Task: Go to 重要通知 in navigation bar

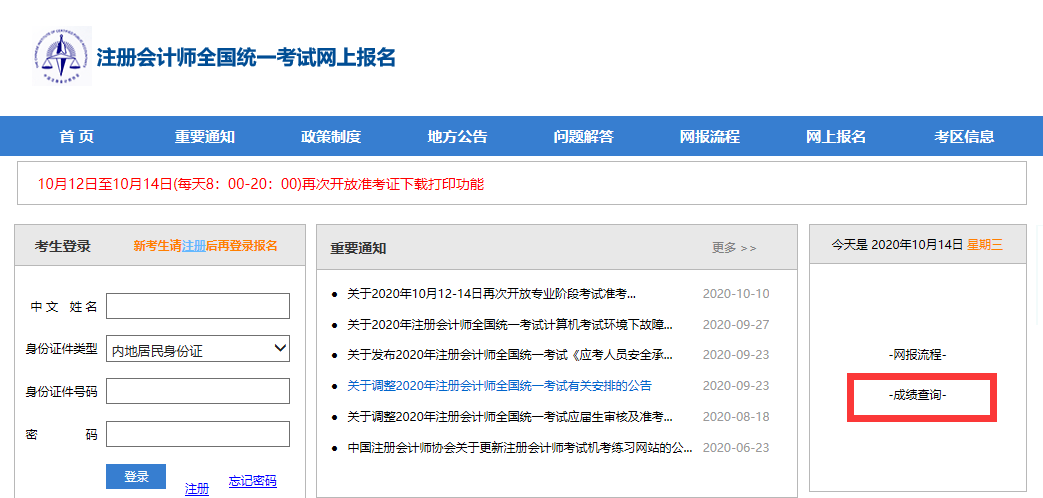Action: [204, 137]
